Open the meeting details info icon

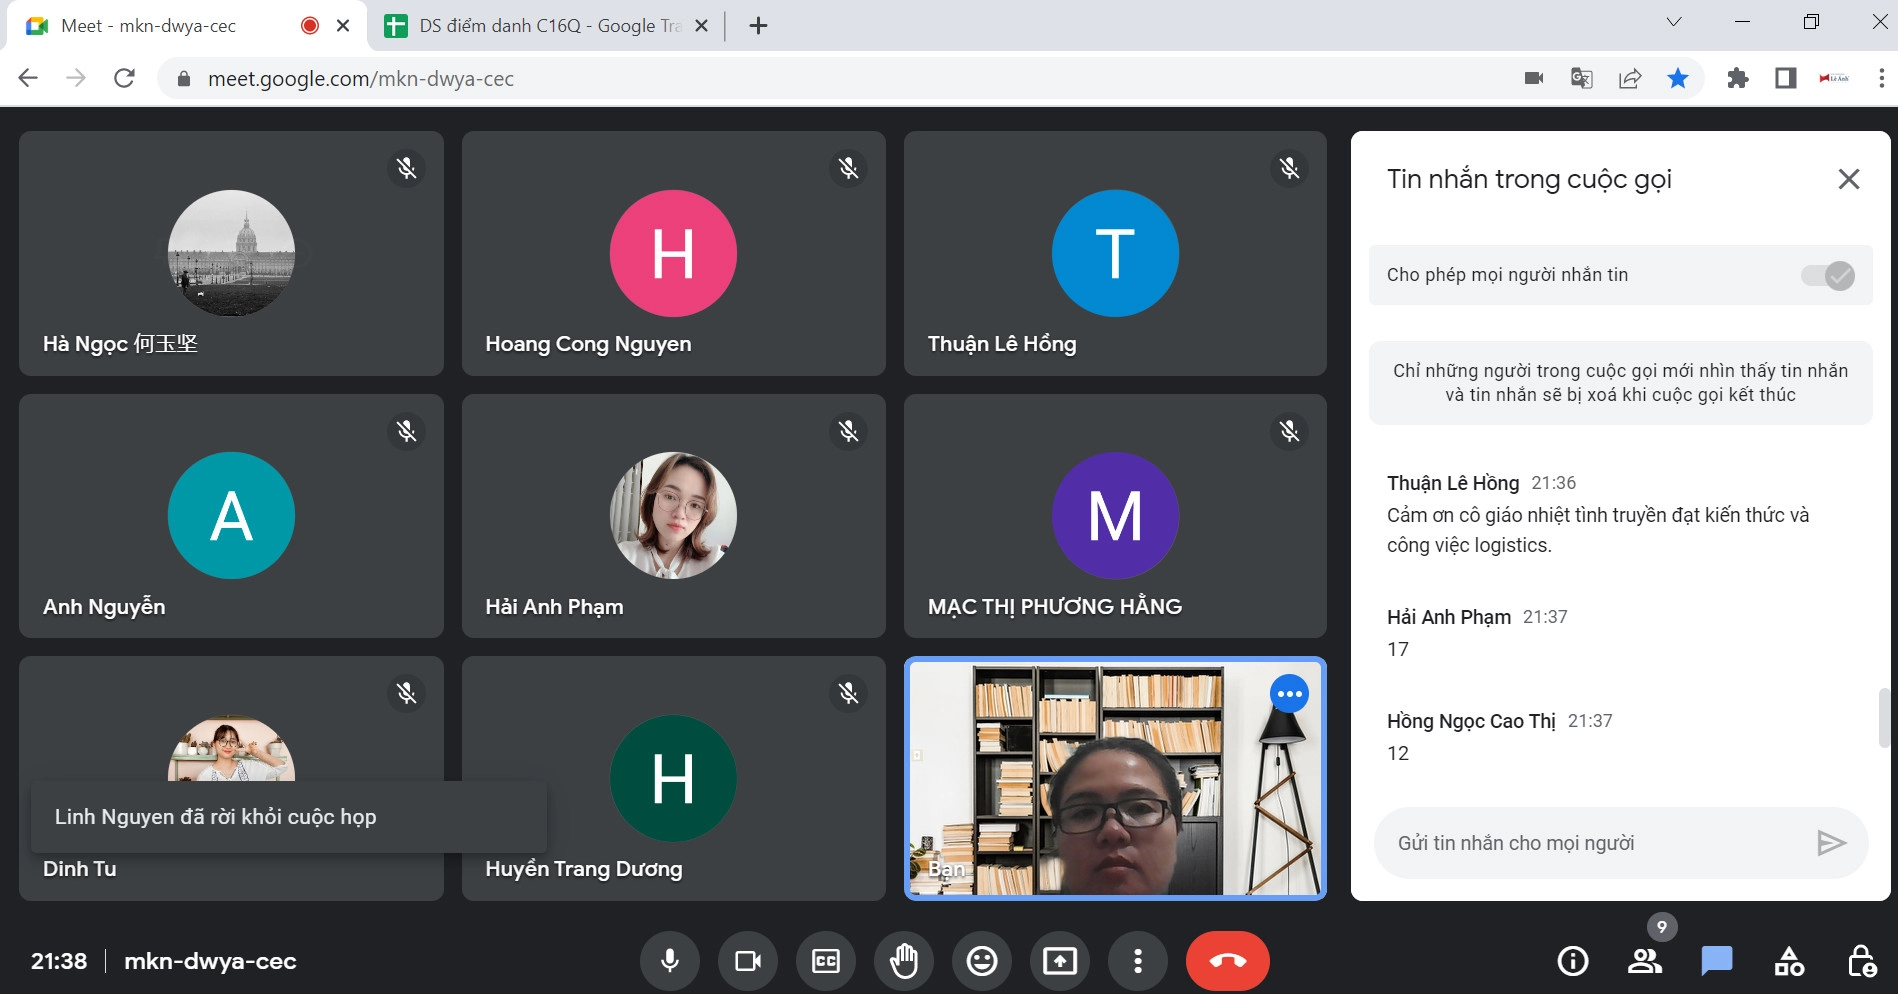click(1573, 961)
